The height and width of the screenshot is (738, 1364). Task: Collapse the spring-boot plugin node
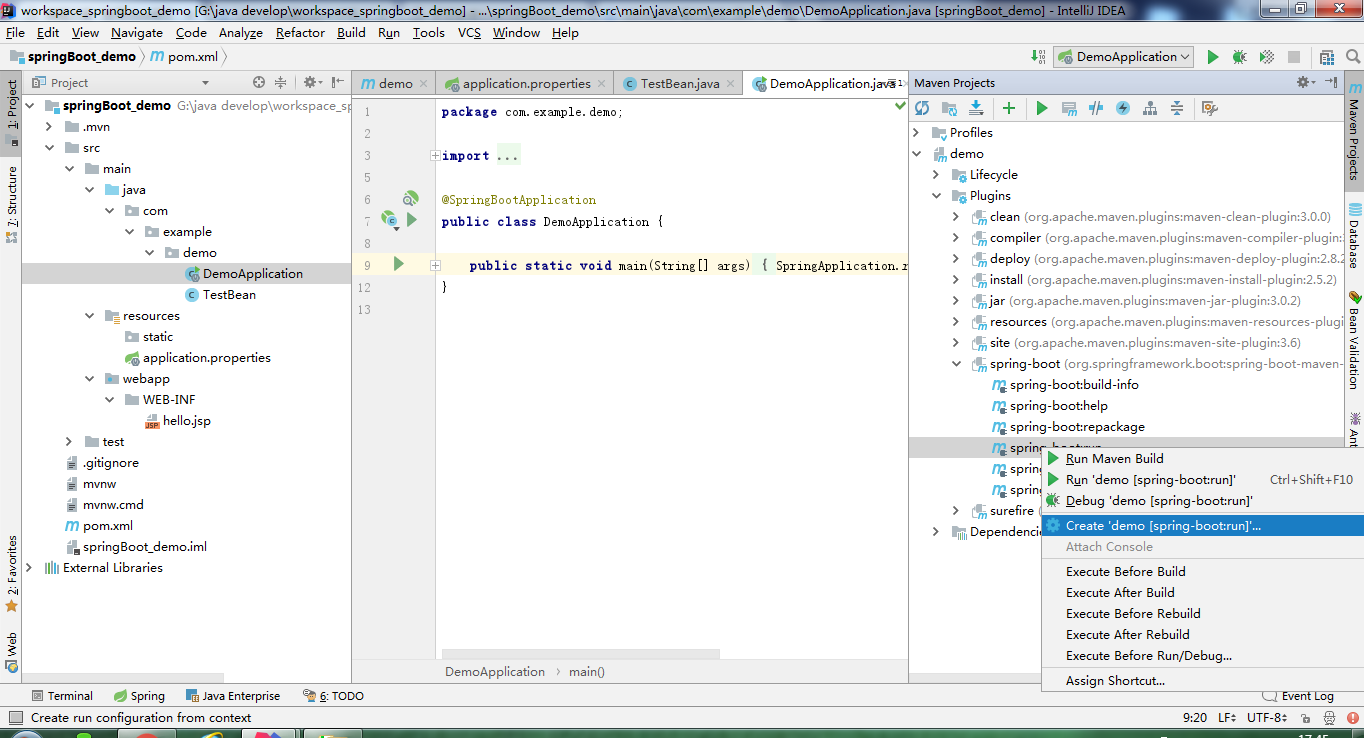(x=956, y=363)
